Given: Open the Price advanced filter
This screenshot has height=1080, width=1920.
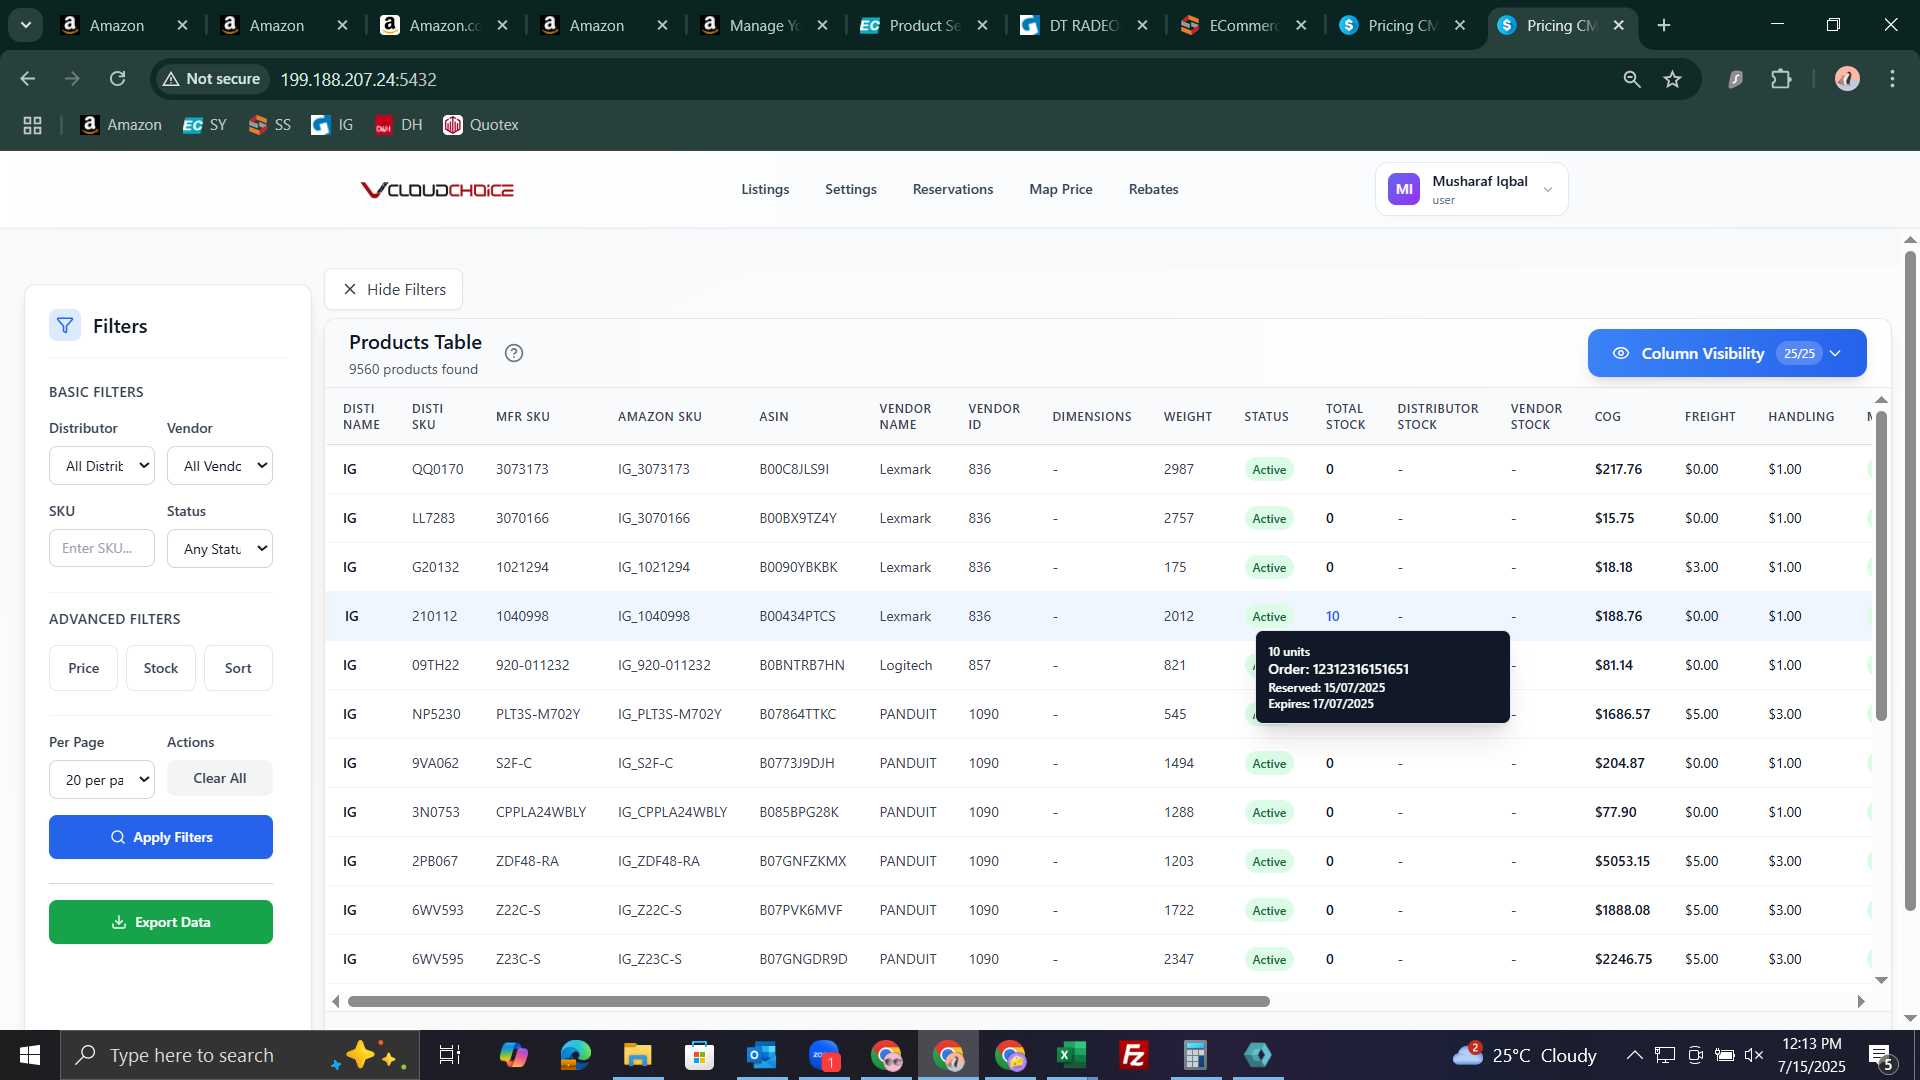Looking at the screenshot, I should [83, 668].
